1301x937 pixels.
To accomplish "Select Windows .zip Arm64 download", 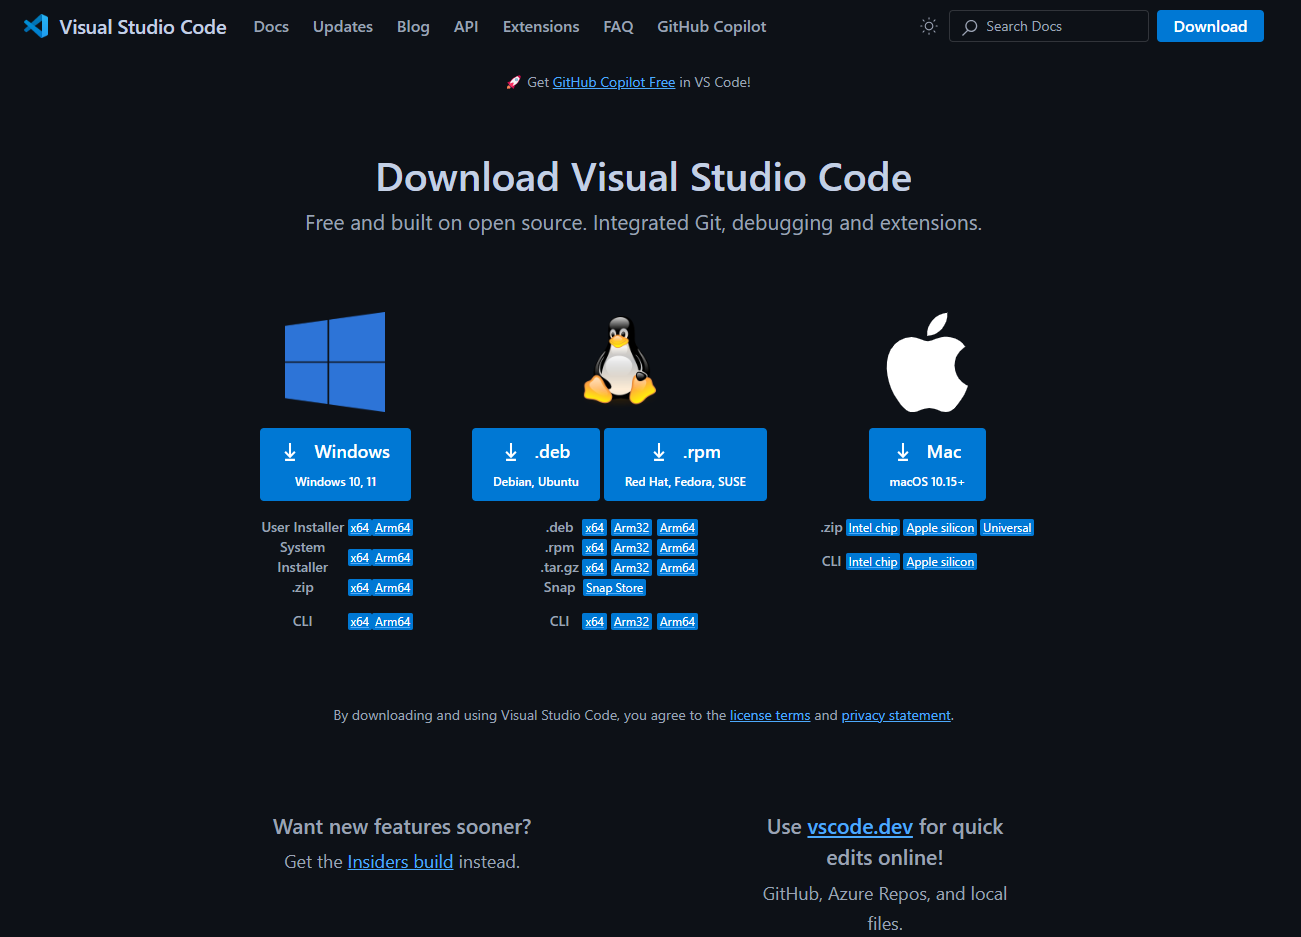I will coord(393,588).
